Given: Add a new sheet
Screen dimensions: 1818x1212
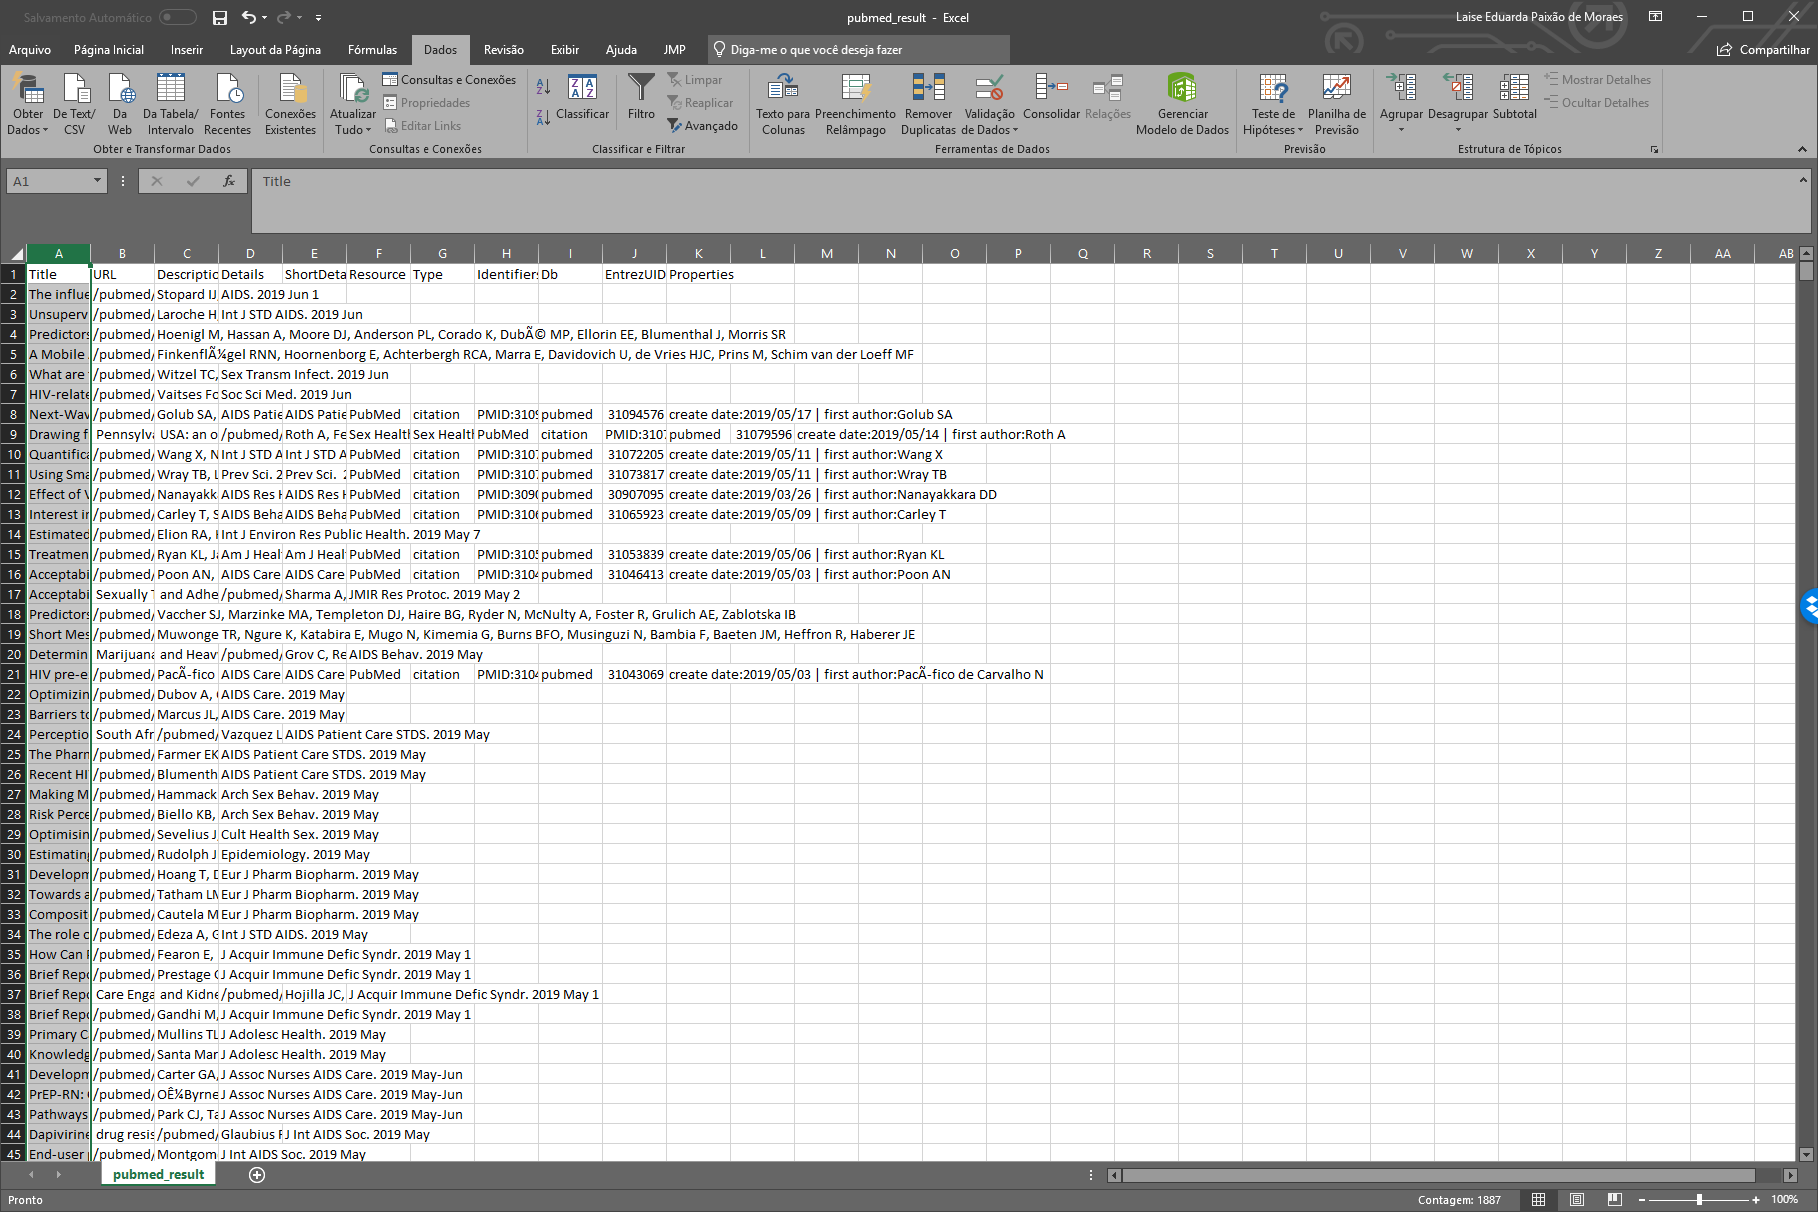Looking at the screenshot, I should 257,1175.
